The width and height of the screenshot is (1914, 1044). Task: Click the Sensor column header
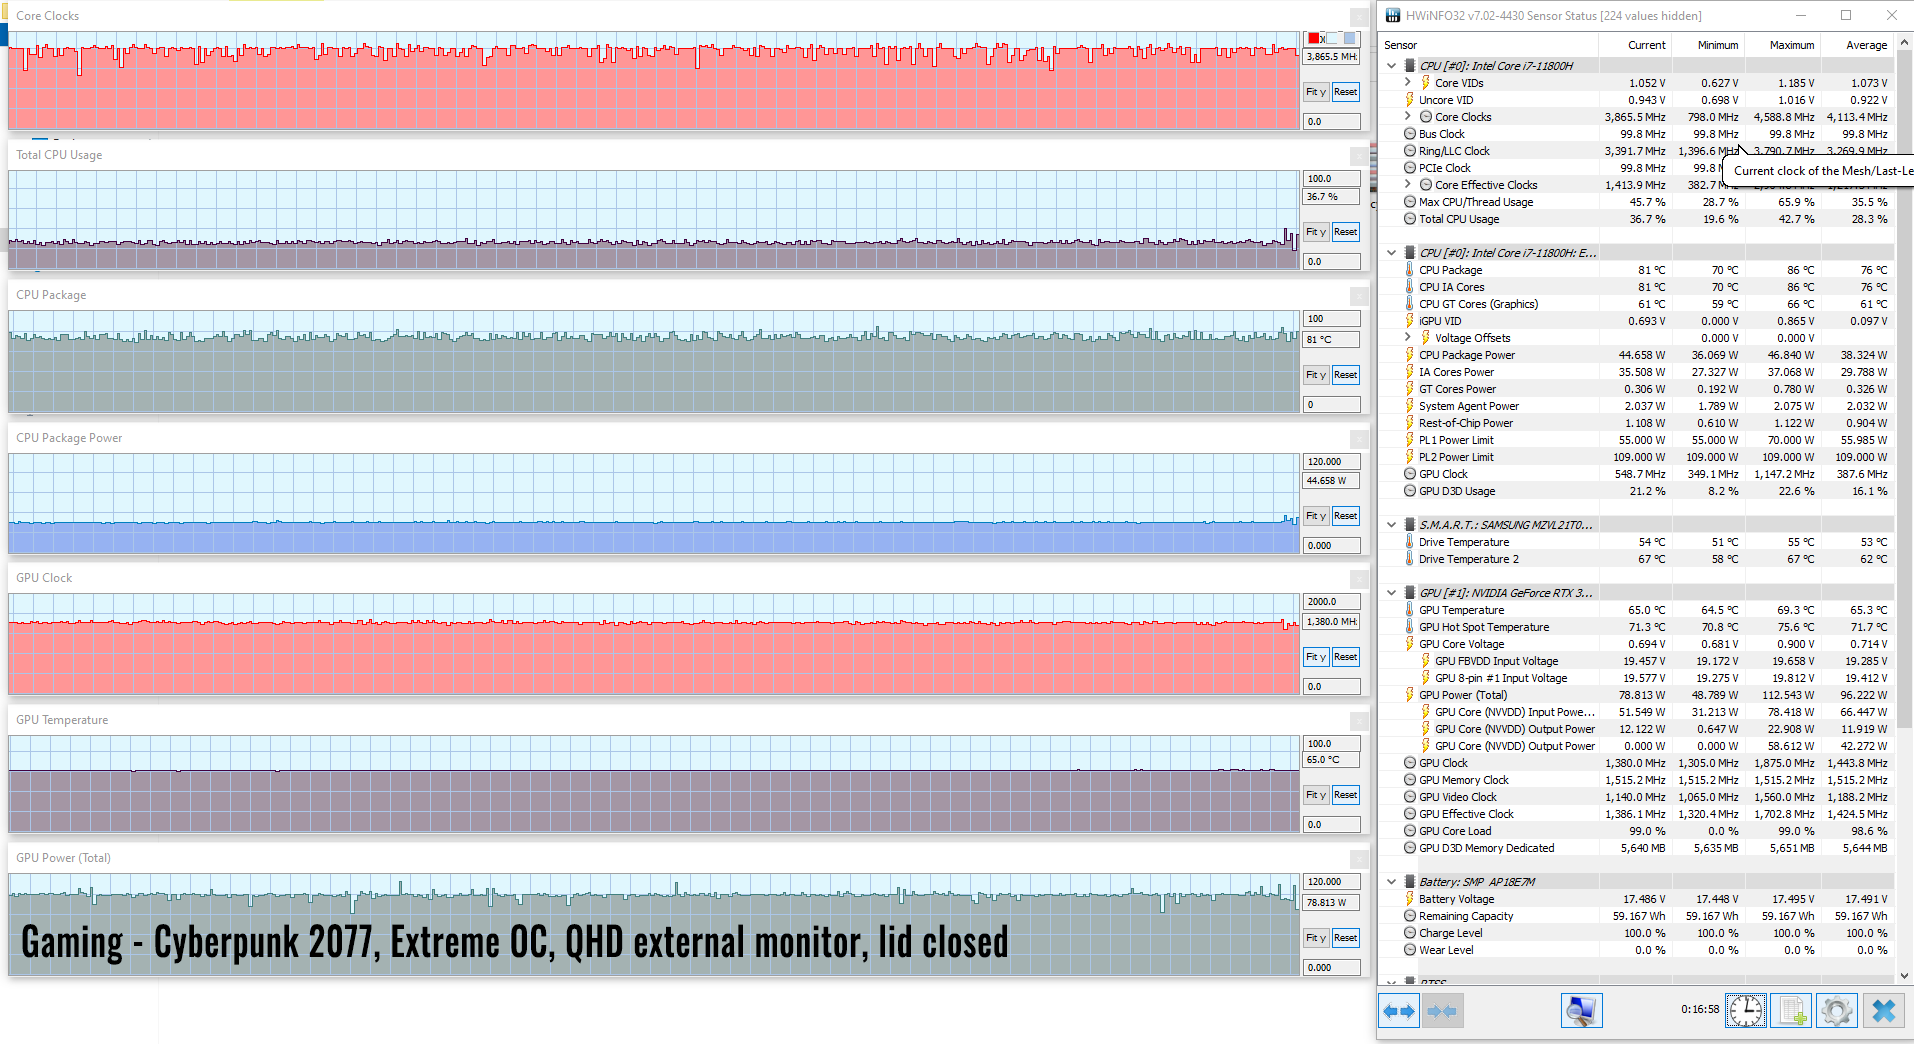pyautogui.click(x=1488, y=45)
